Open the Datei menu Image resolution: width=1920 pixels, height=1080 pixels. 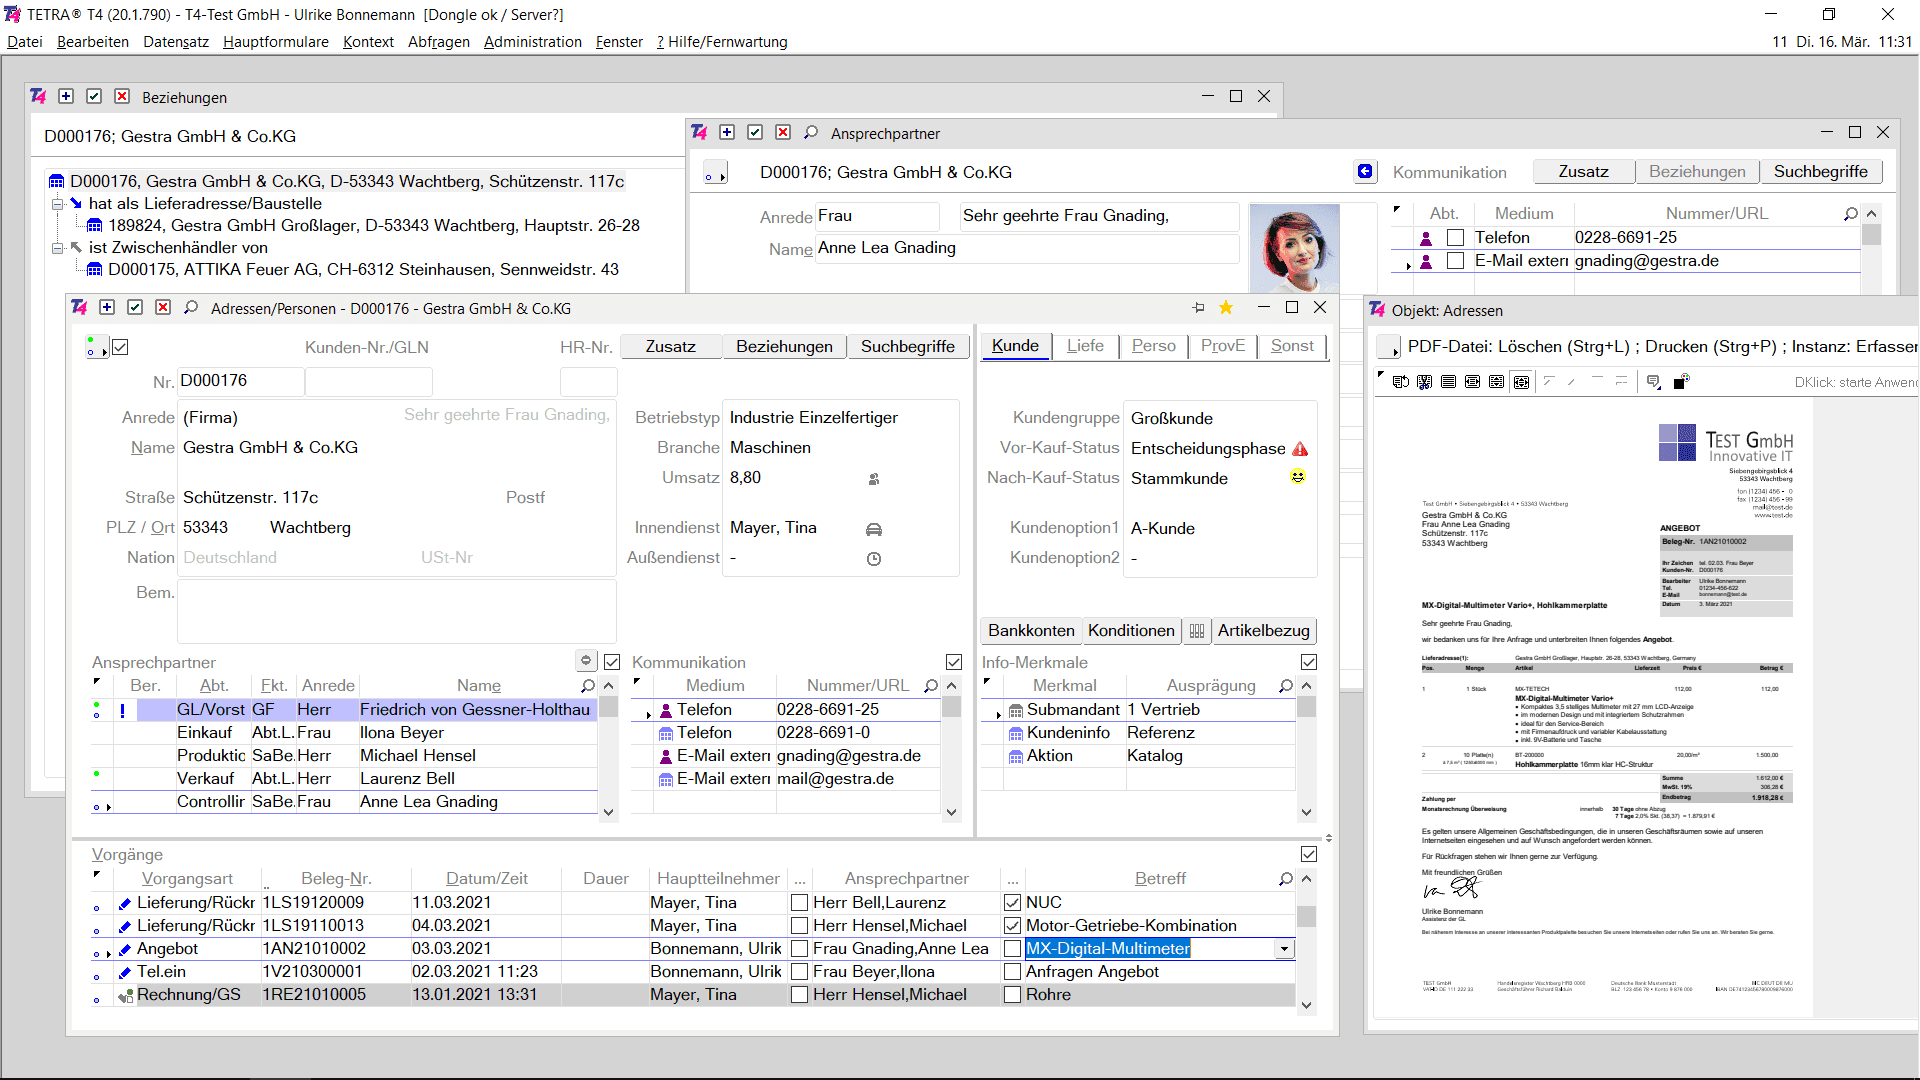point(25,42)
